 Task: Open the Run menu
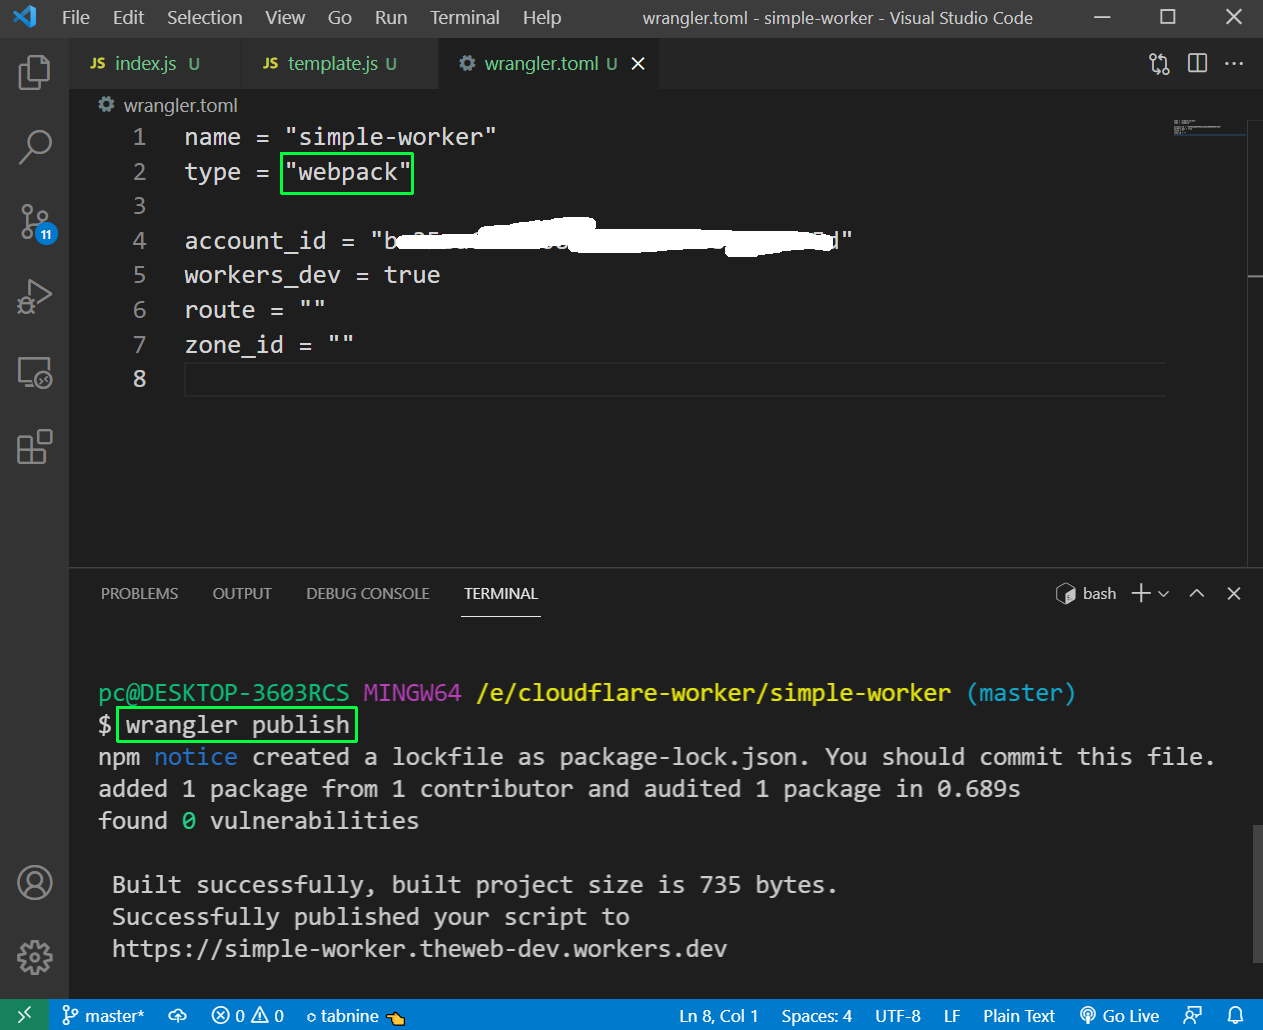pos(391,18)
